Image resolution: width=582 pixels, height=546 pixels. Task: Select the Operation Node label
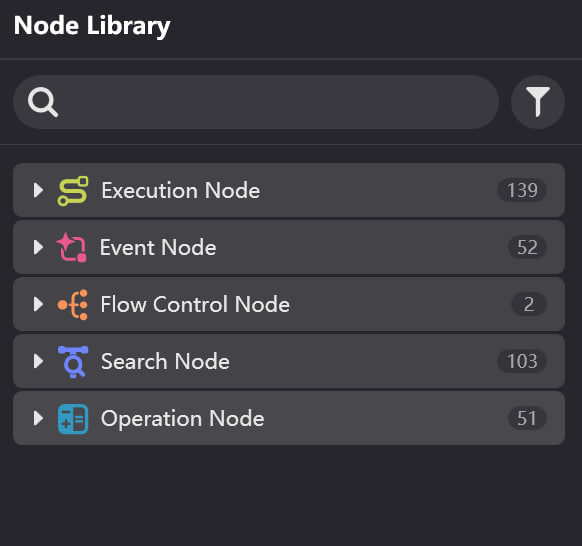tap(183, 419)
